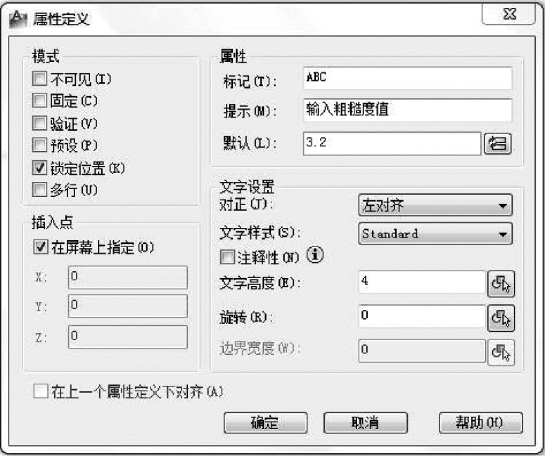
Task: Toggle the 在屏幕上指定 (O) checkbox
Action: tap(40, 247)
